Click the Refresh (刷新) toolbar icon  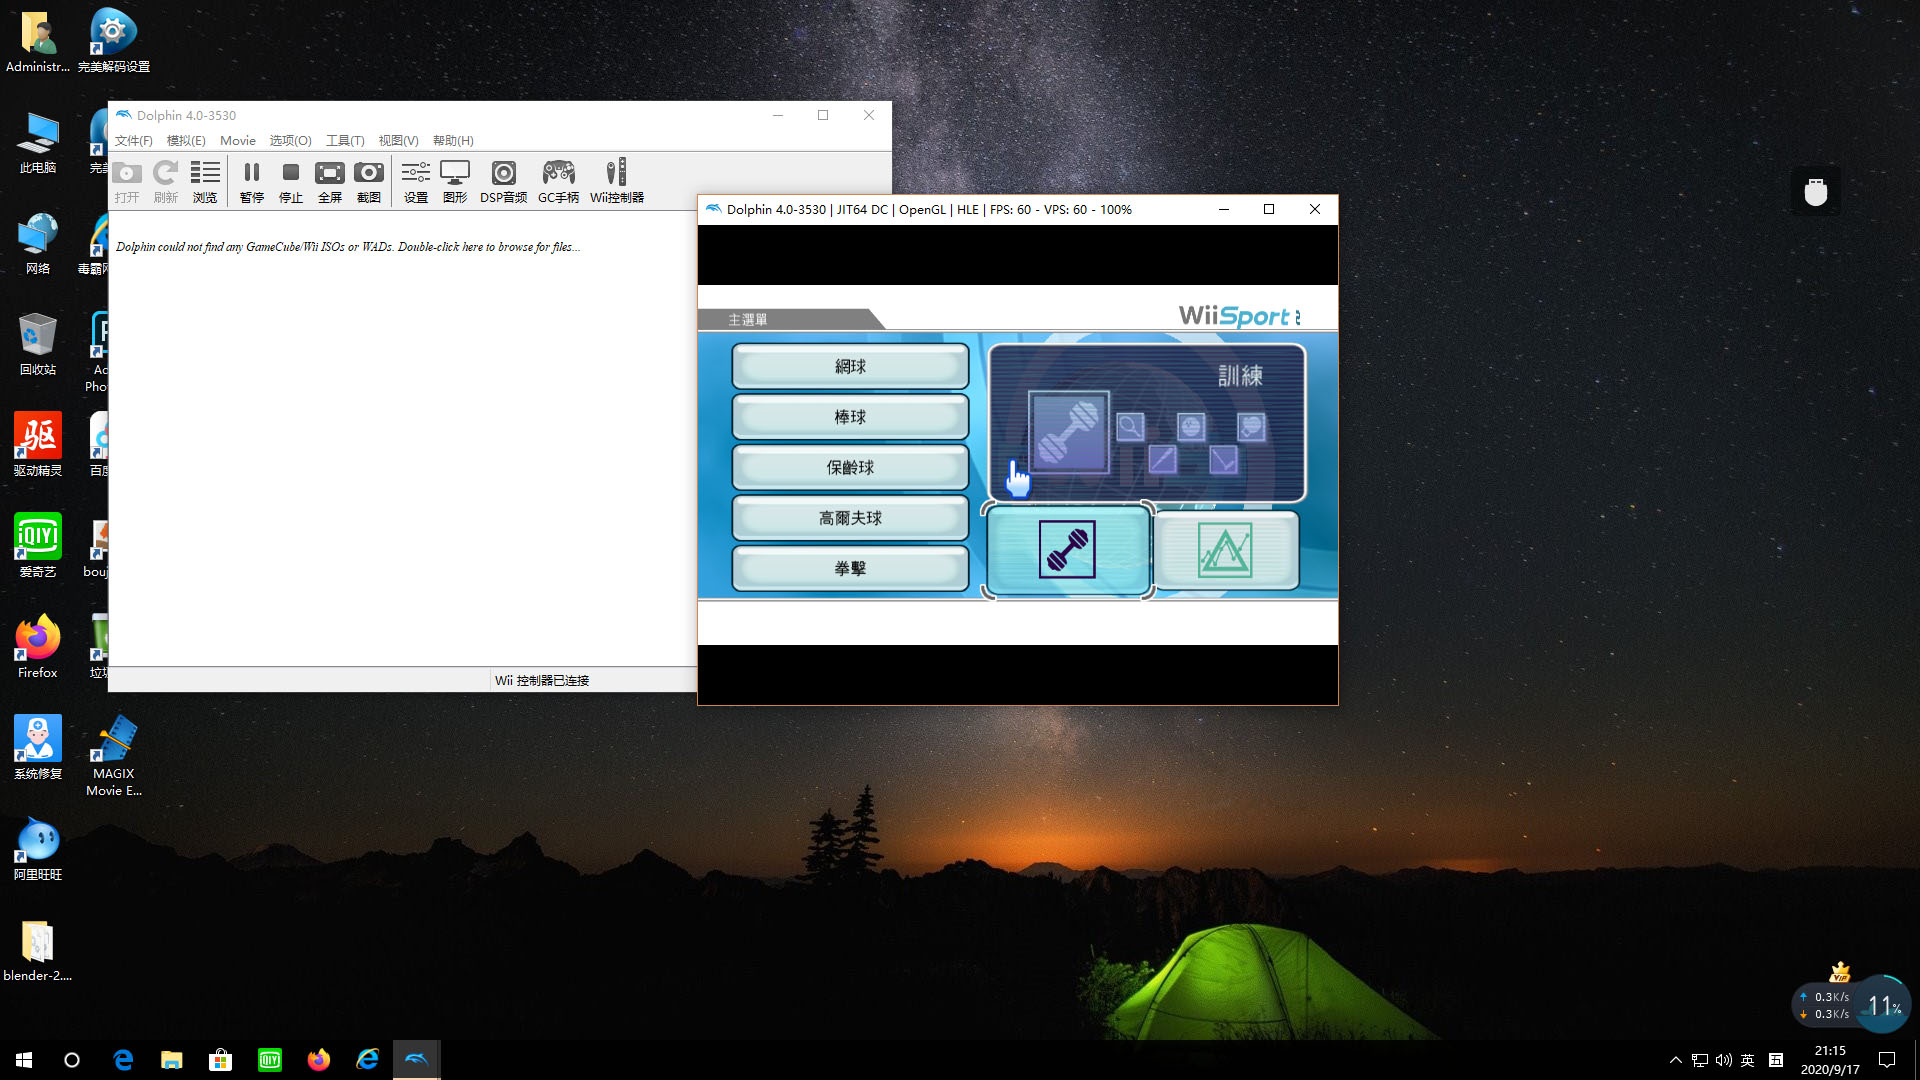click(x=166, y=182)
